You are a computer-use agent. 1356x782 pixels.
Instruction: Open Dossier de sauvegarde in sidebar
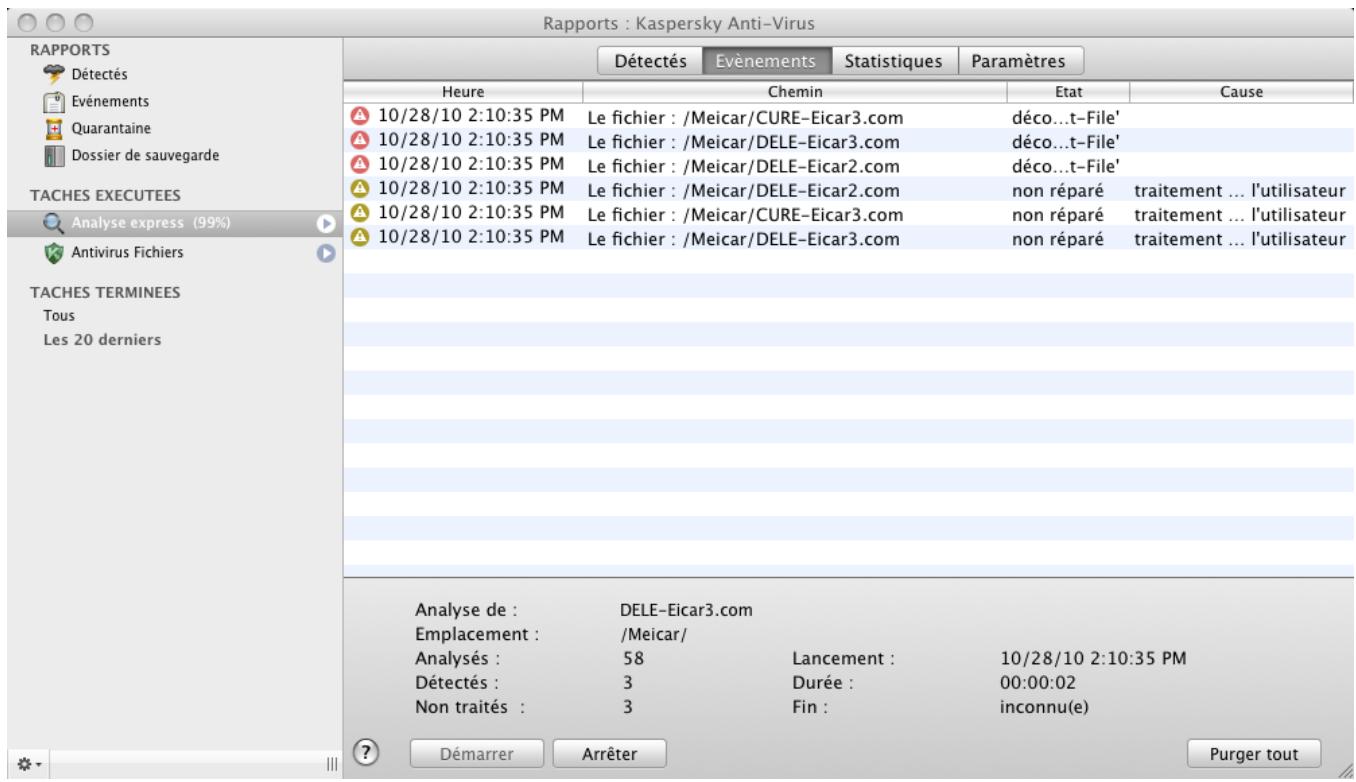[144, 156]
